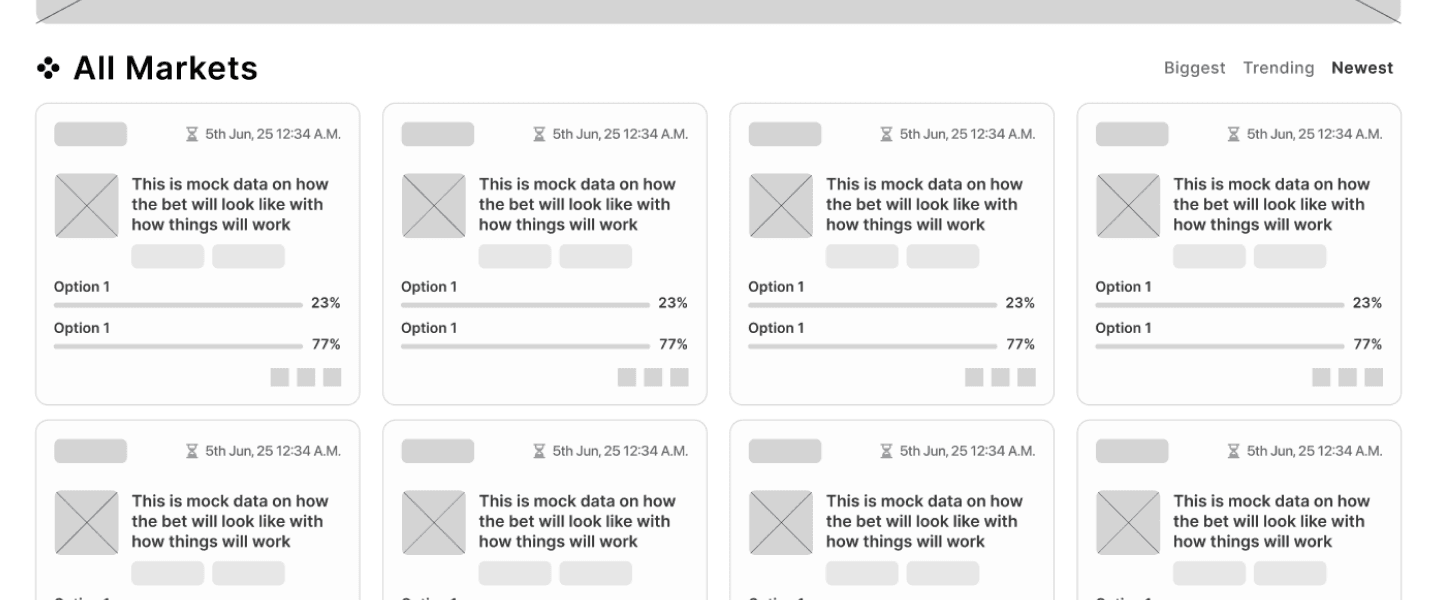The height and width of the screenshot is (600, 1440).
Task: Click the hourglass icon in third top-row card
Action: [886, 134]
